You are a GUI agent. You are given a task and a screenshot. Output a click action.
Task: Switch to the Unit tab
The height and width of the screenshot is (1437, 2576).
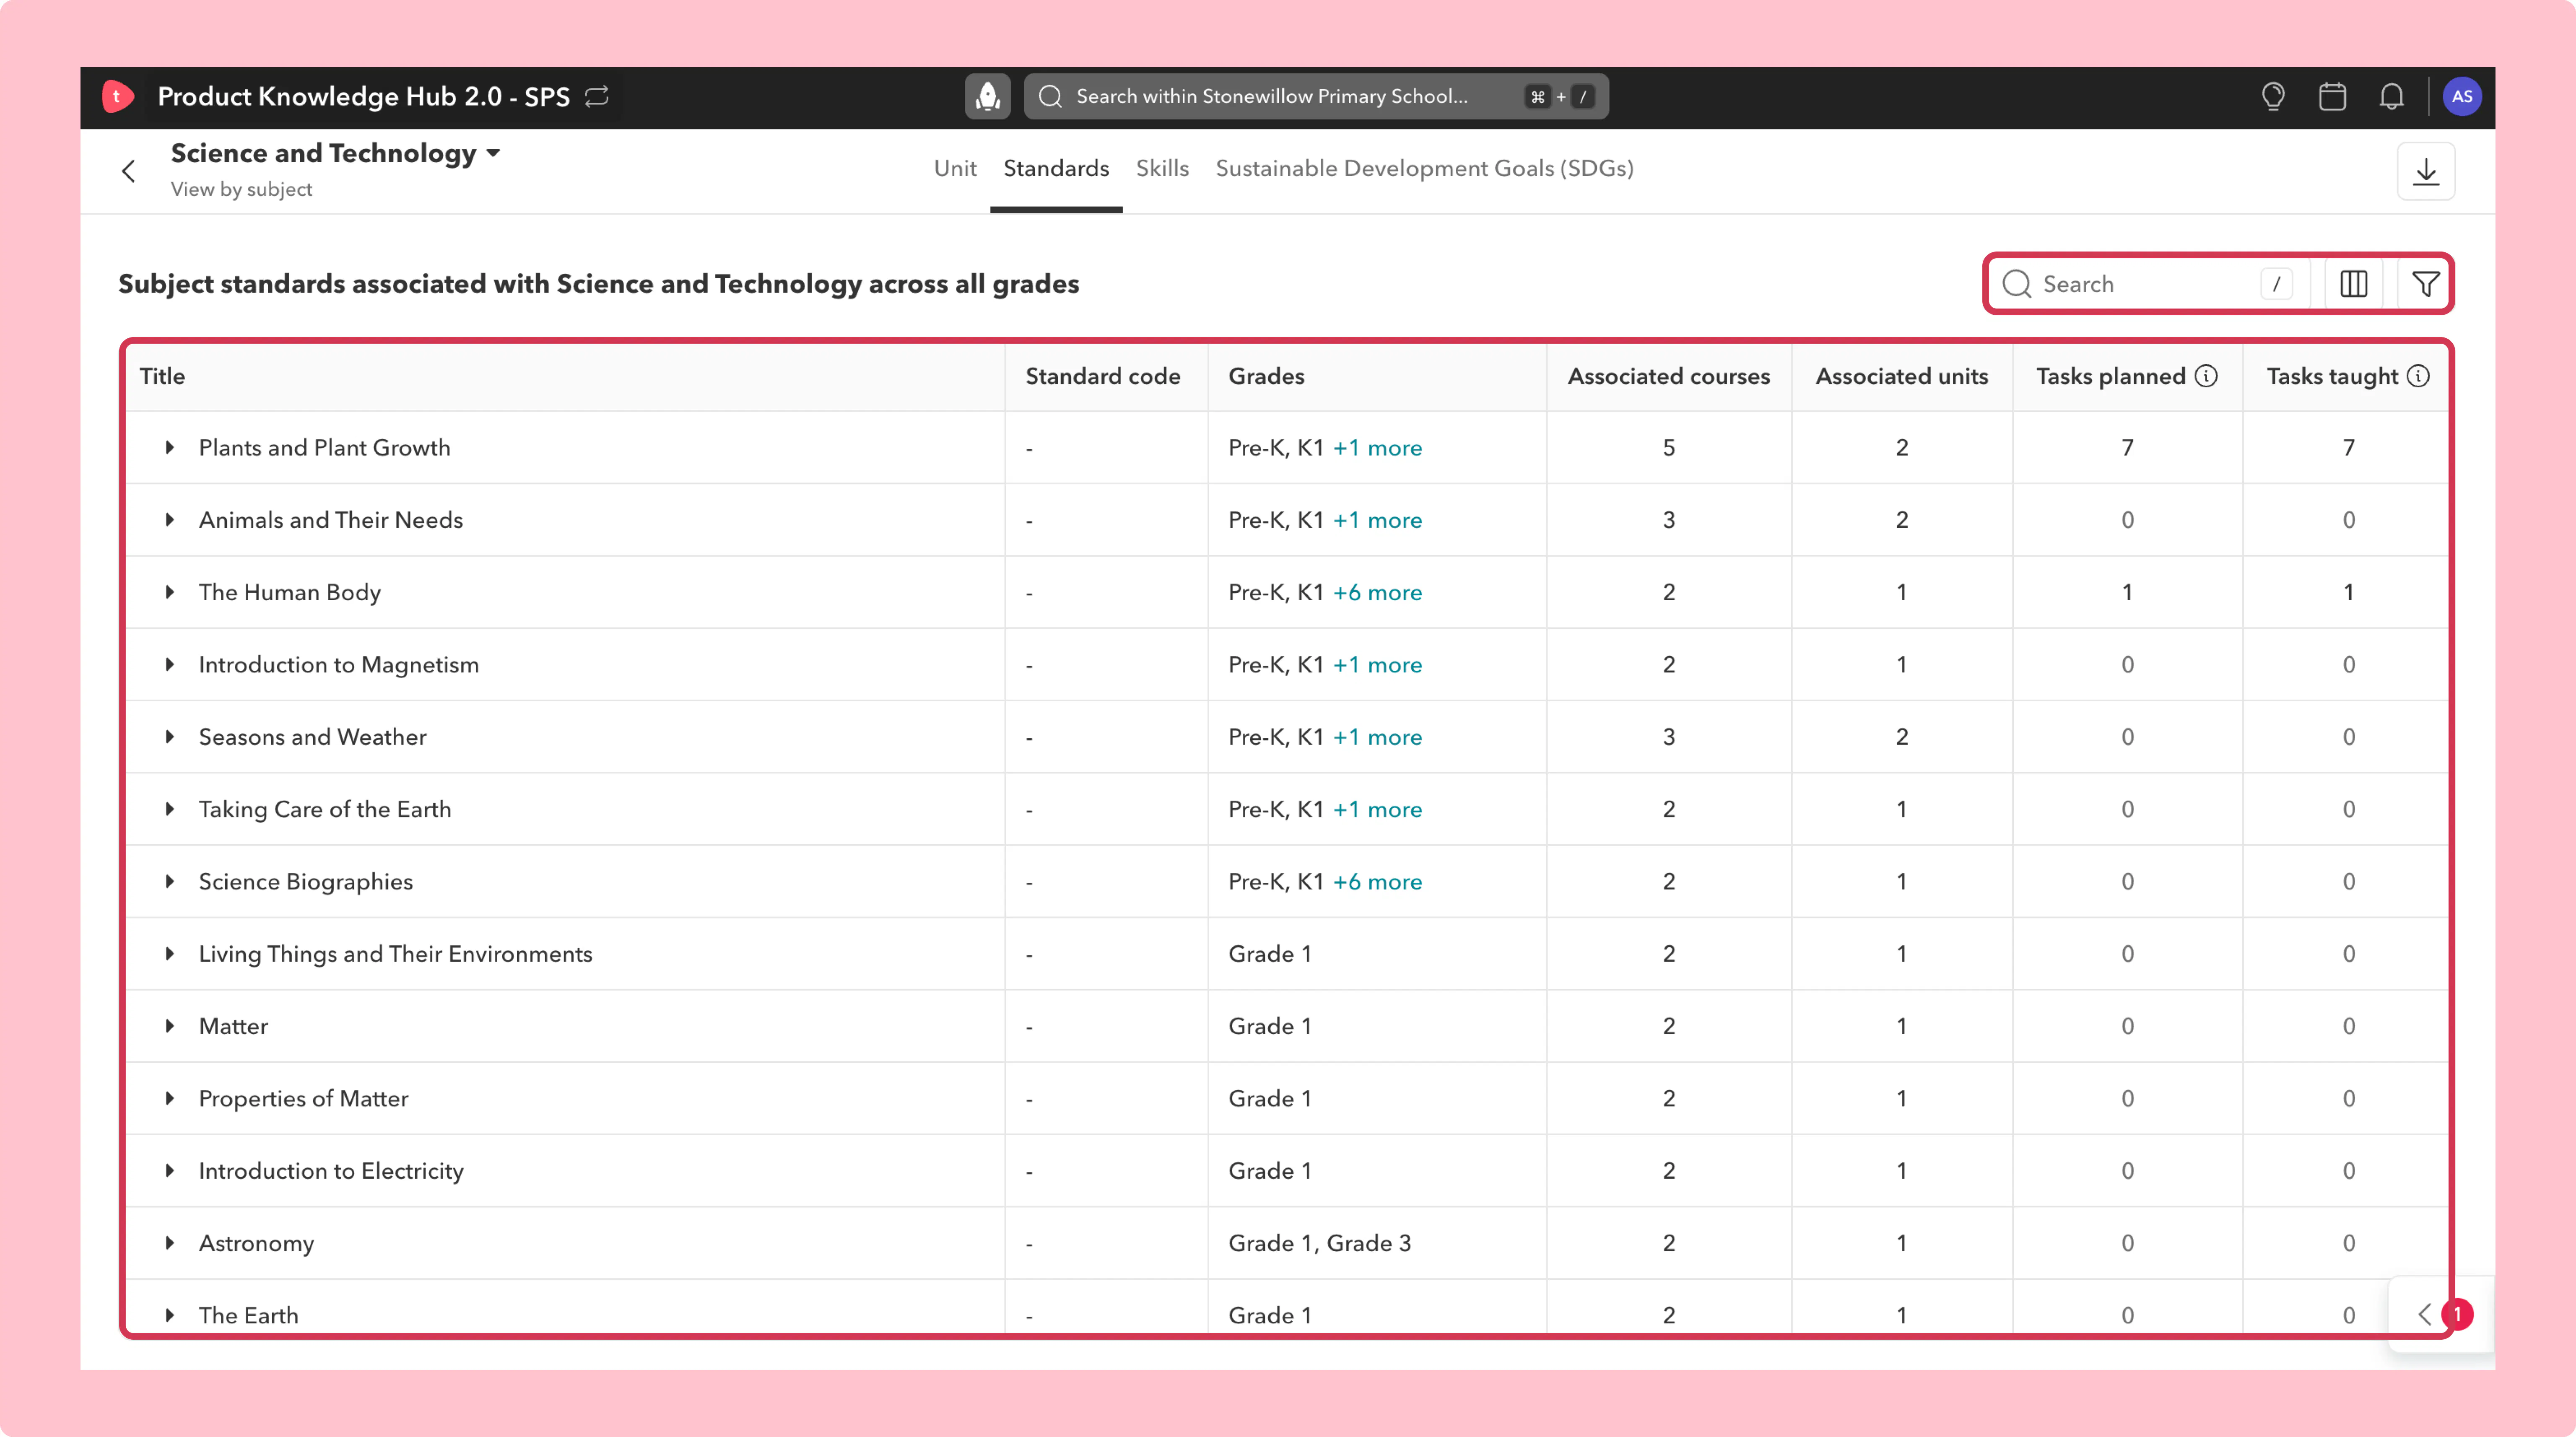[955, 168]
